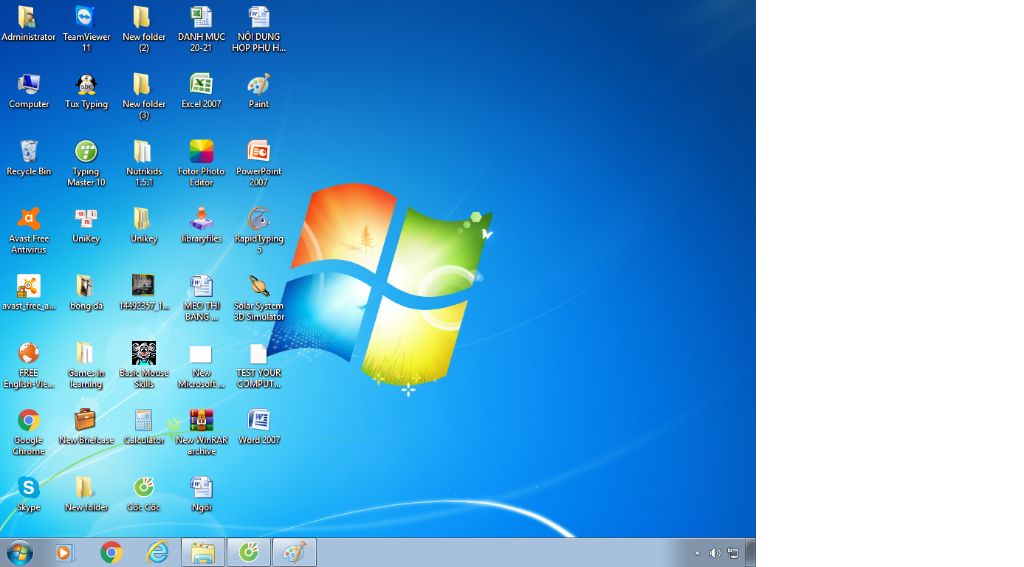
Task: Switch to Coc Coc taskbar window
Action: coord(248,553)
